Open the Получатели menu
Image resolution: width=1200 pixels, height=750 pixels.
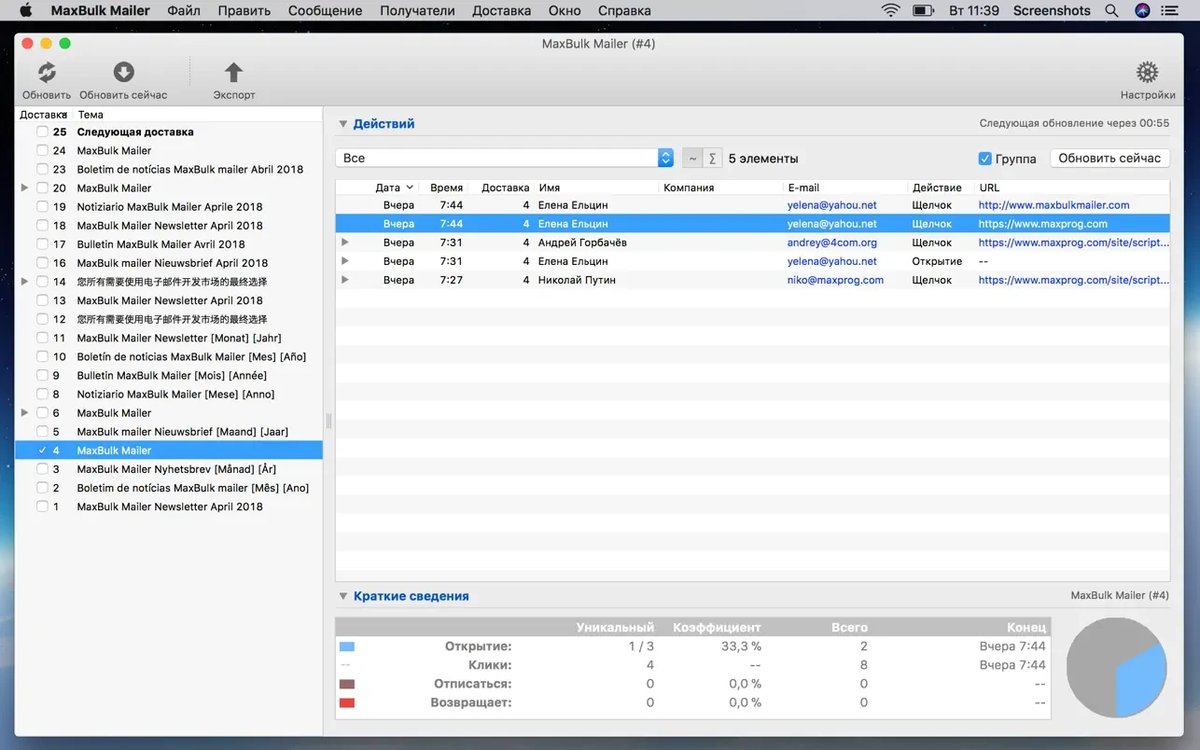[417, 11]
